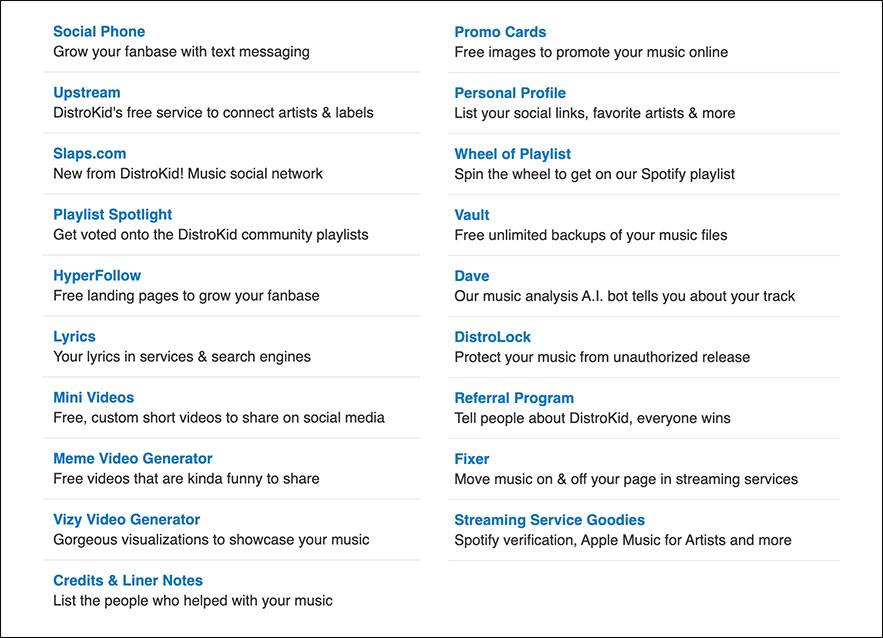
Task: Visit Slaps.com music social network
Action: [89, 153]
